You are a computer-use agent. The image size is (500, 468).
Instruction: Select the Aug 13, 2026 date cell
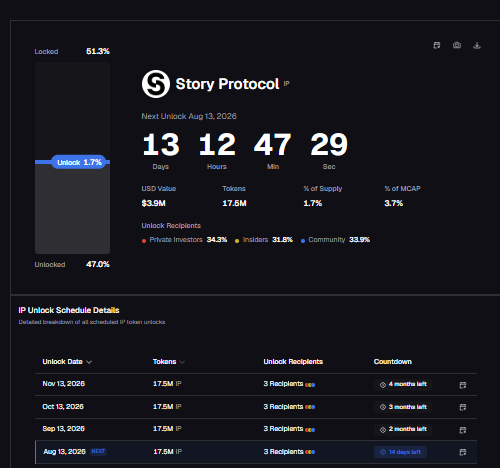coord(64,452)
